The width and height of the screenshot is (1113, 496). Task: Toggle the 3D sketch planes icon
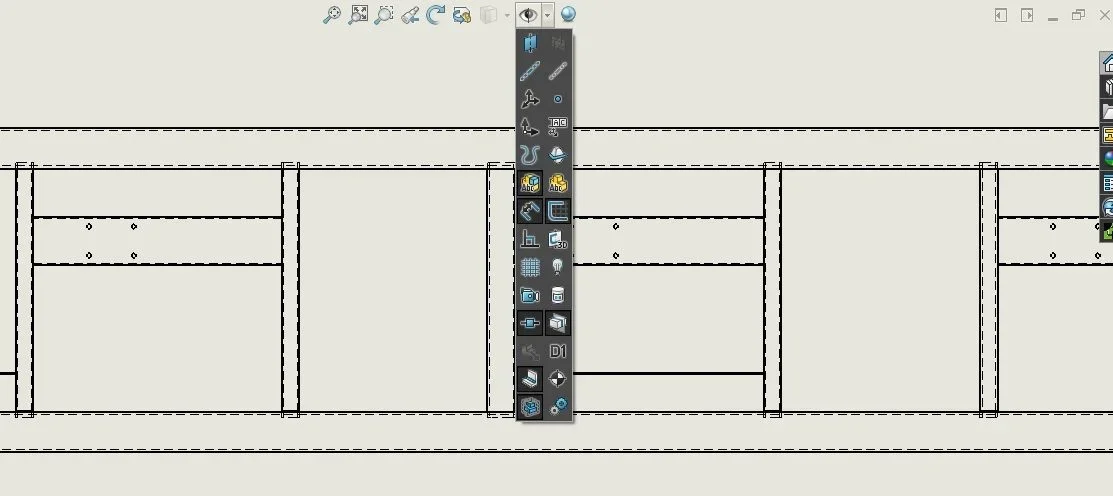pyautogui.click(x=558, y=239)
